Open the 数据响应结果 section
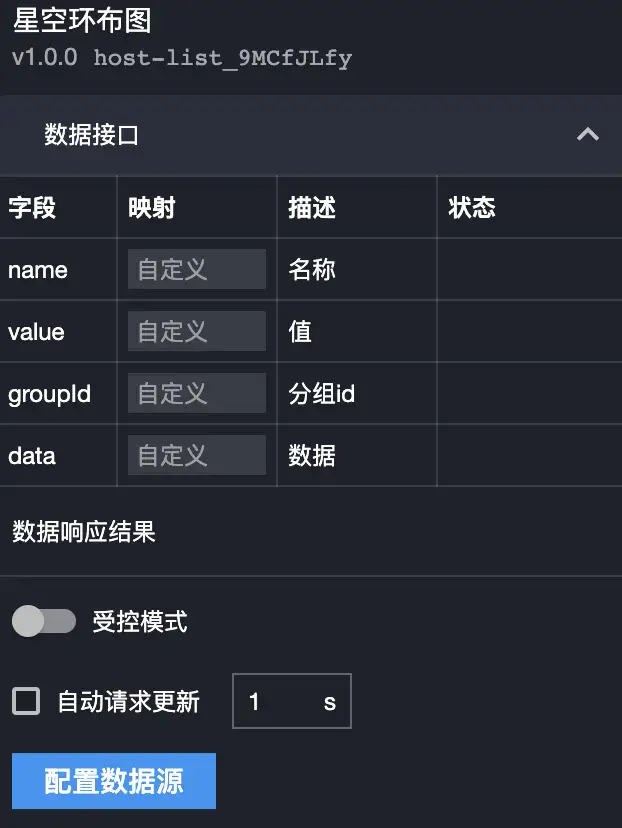Image resolution: width=622 pixels, height=828 pixels. [84, 532]
